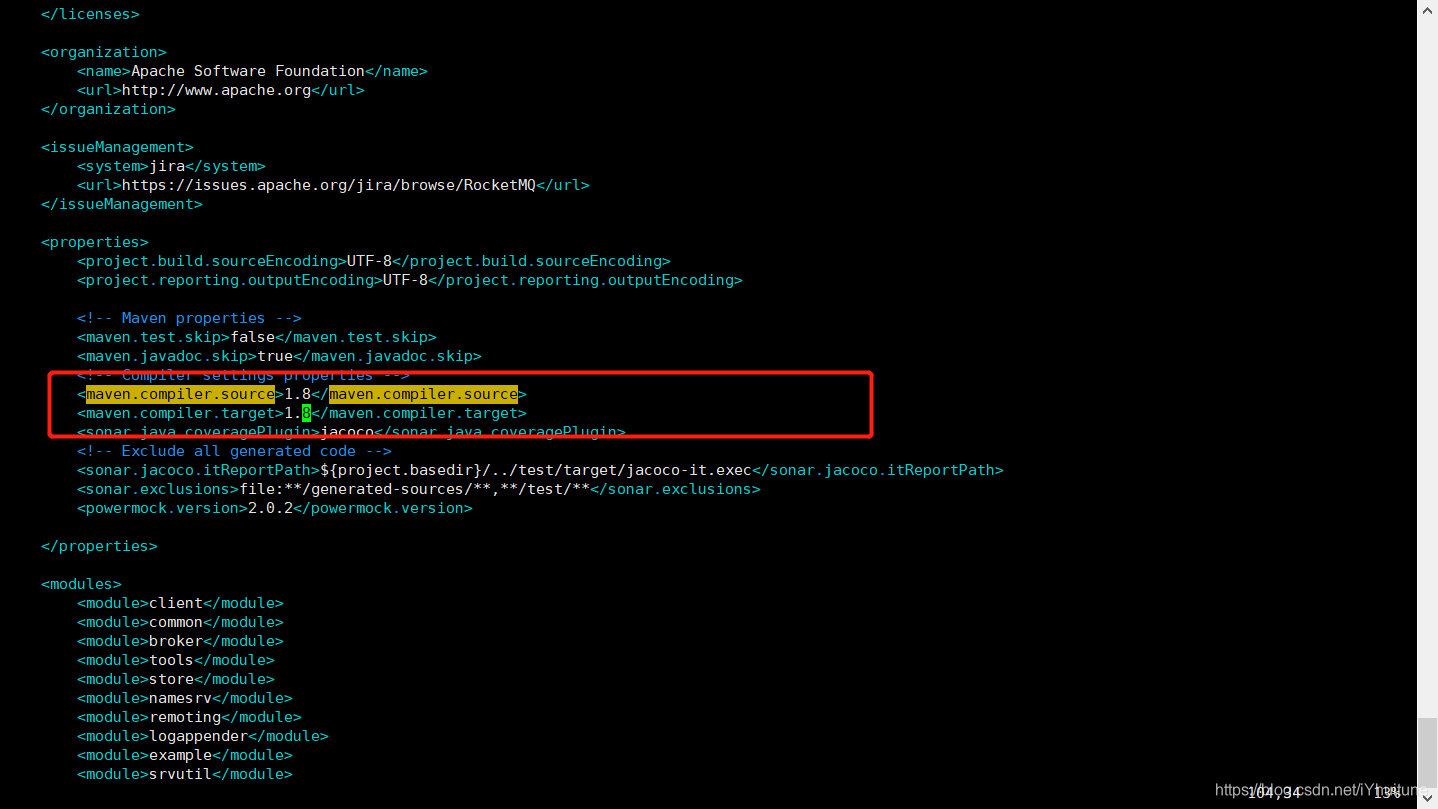This screenshot has height=809, width=1438.
Task: Click the 'client' module entry
Action: (180, 603)
